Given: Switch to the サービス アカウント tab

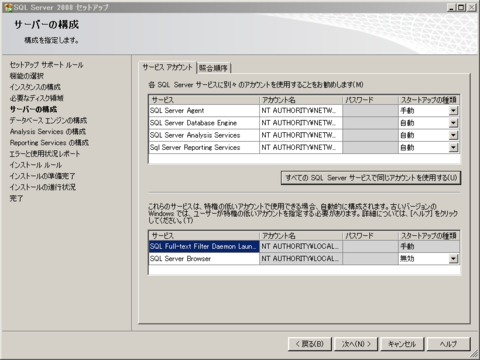Looking at the screenshot, I should pos(168,67).
